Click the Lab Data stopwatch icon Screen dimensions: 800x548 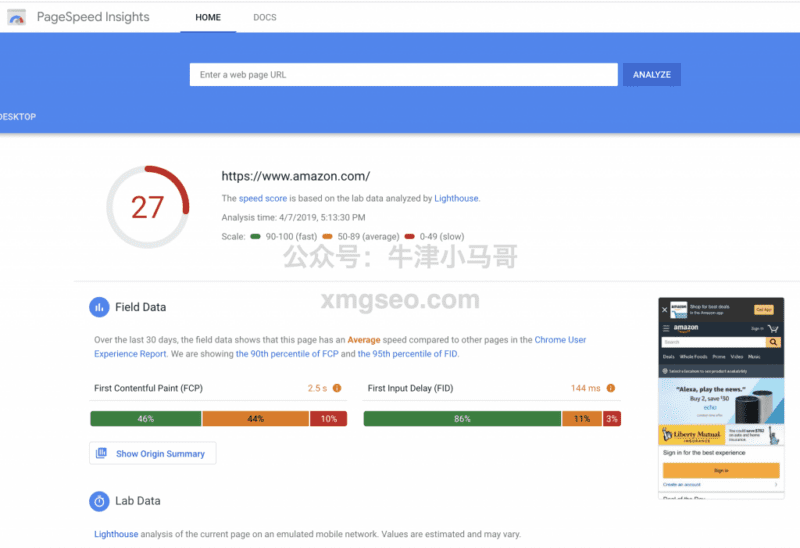coord(99,501)
